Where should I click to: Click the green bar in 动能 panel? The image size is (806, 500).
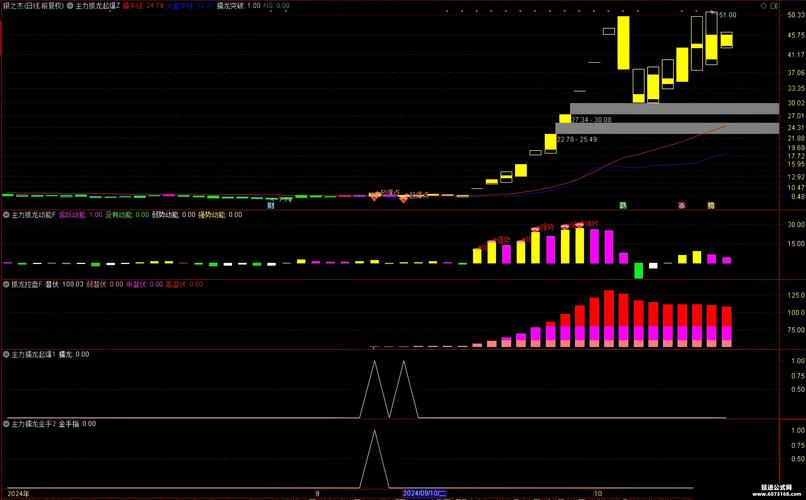click(x=638, y=271)
